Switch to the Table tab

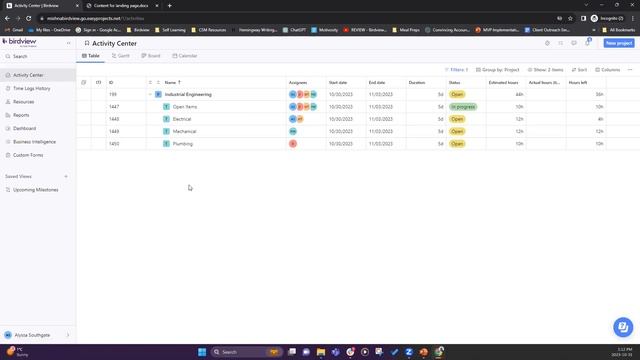[91, 56]
